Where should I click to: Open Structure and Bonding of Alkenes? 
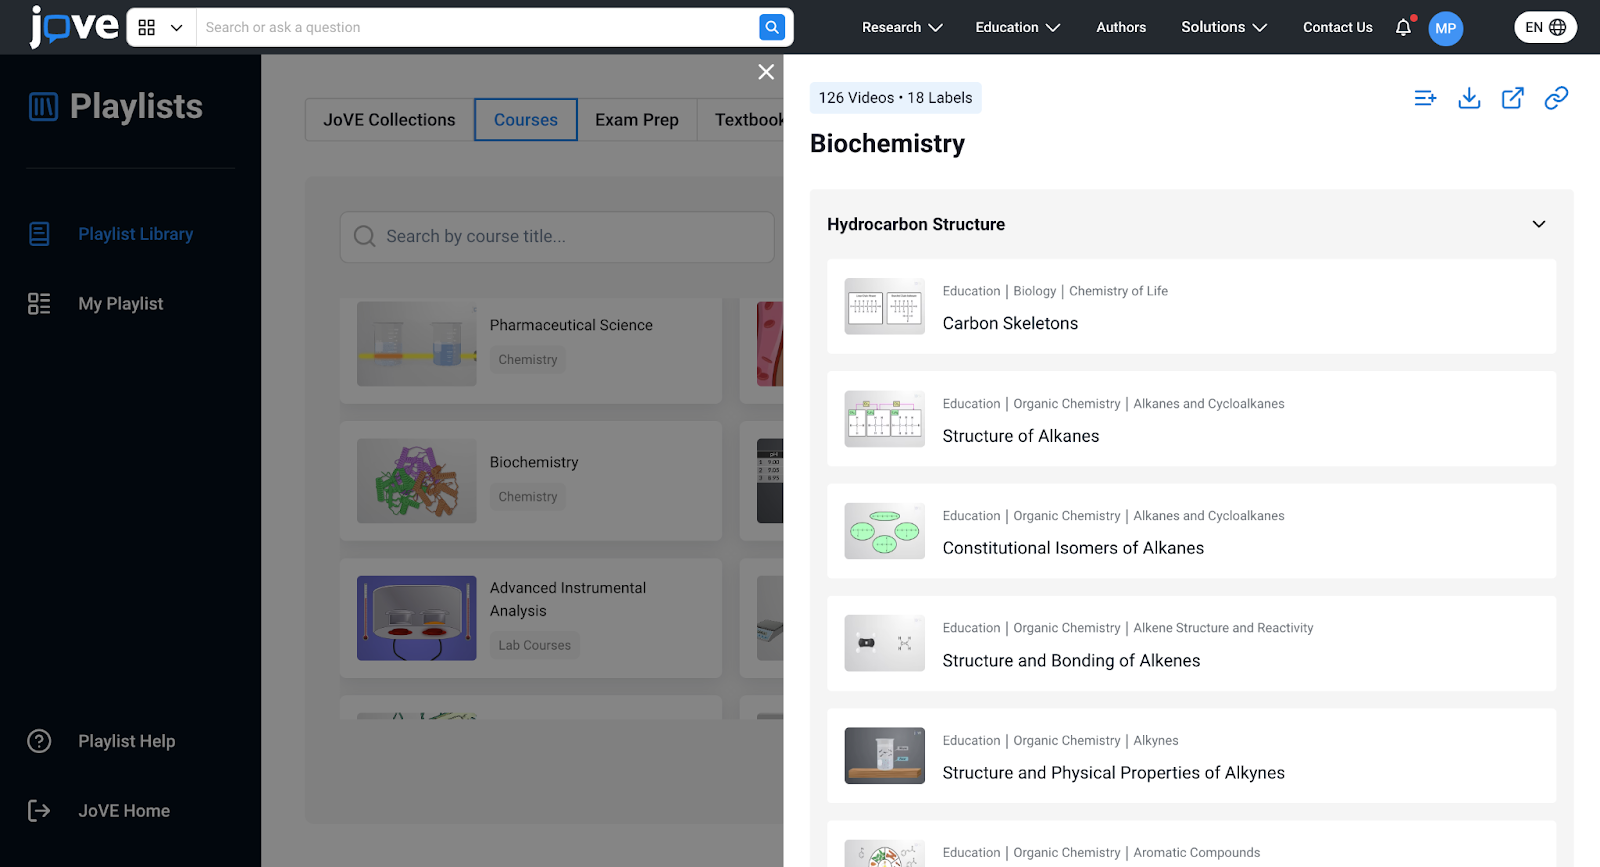pyautogui.click(x=1191, y=644)
